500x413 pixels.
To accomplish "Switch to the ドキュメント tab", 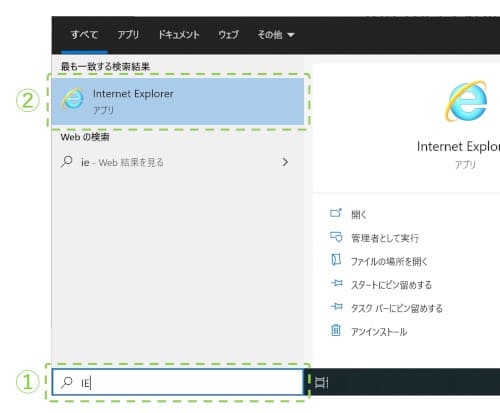I will point(179,35).
